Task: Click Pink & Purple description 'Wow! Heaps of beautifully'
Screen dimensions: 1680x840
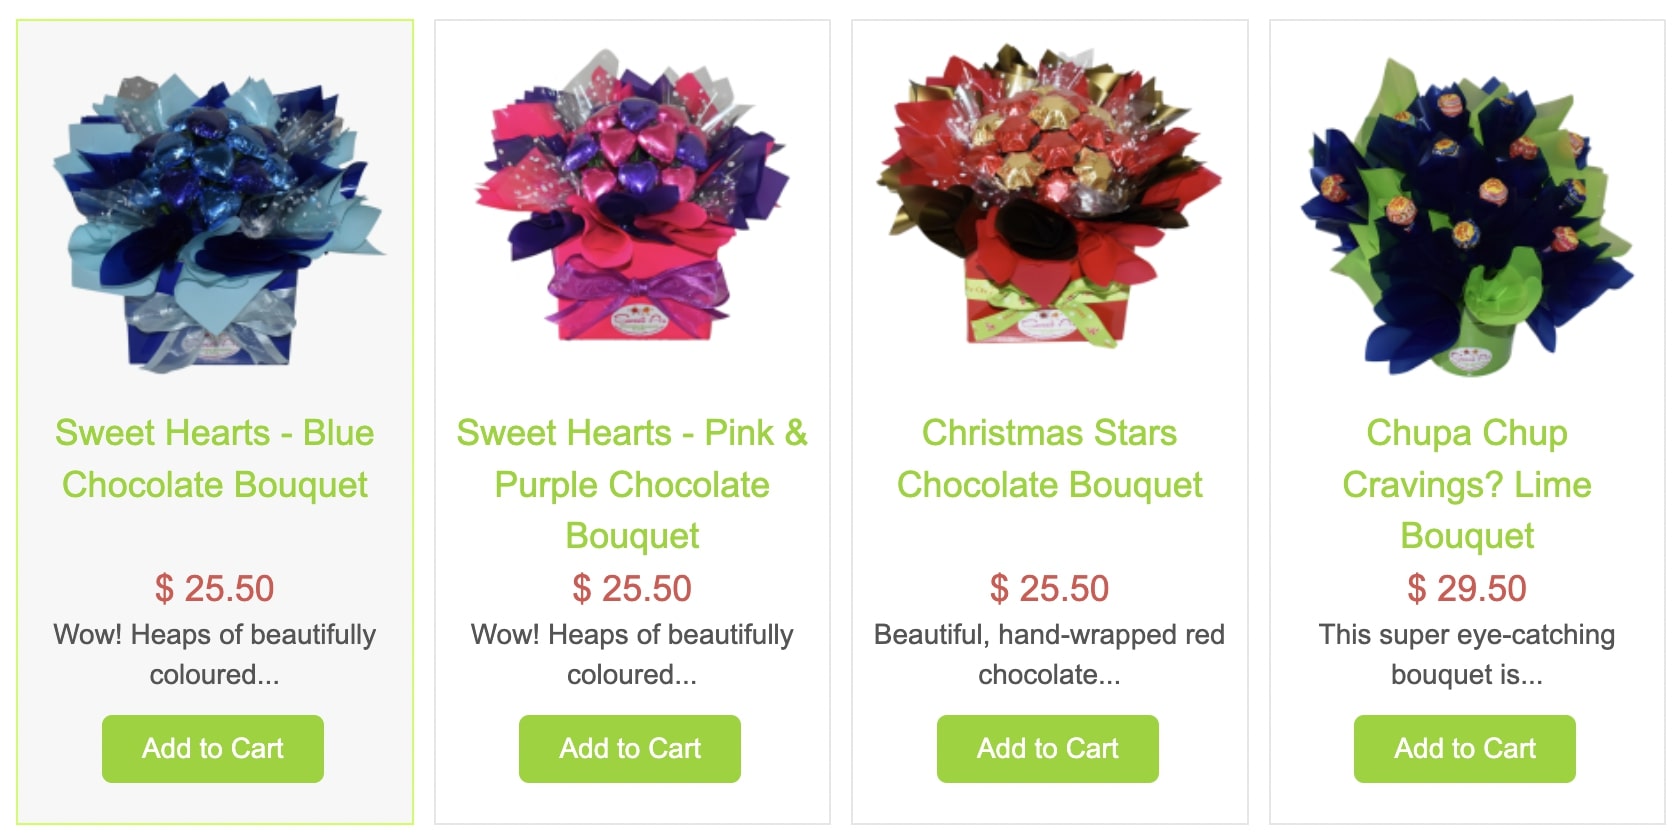Action: coord(632,635)
